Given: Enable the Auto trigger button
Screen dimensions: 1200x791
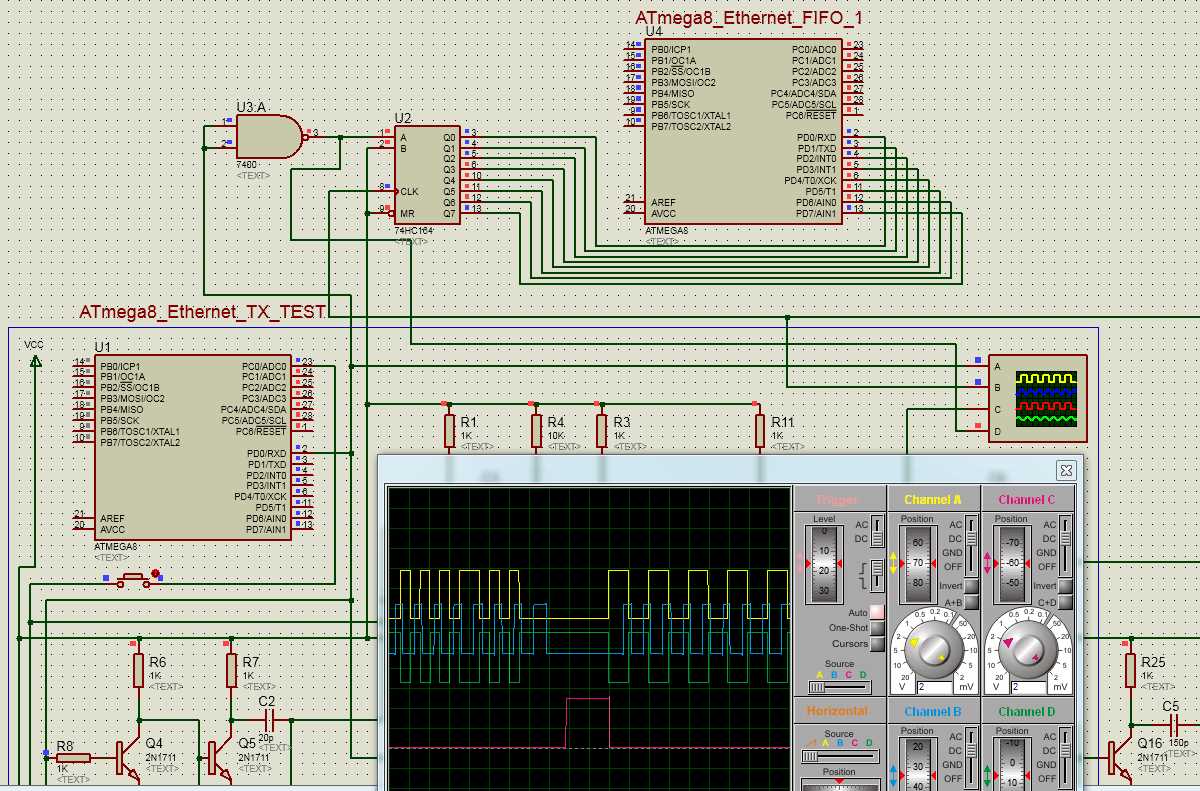Looking at the screenshot, I should [877, 612].
